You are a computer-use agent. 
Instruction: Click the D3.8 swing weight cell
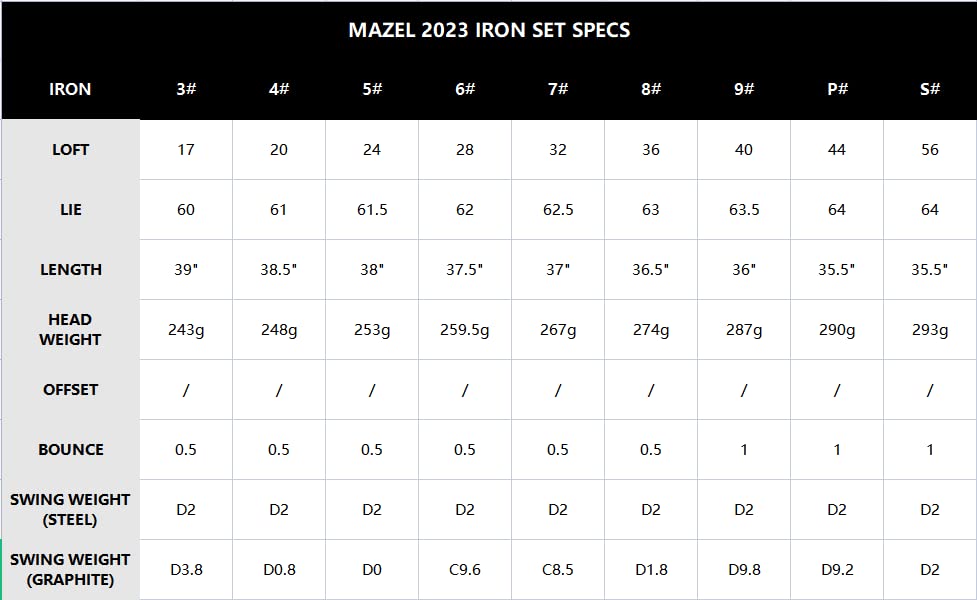click(x=186, y=570)
